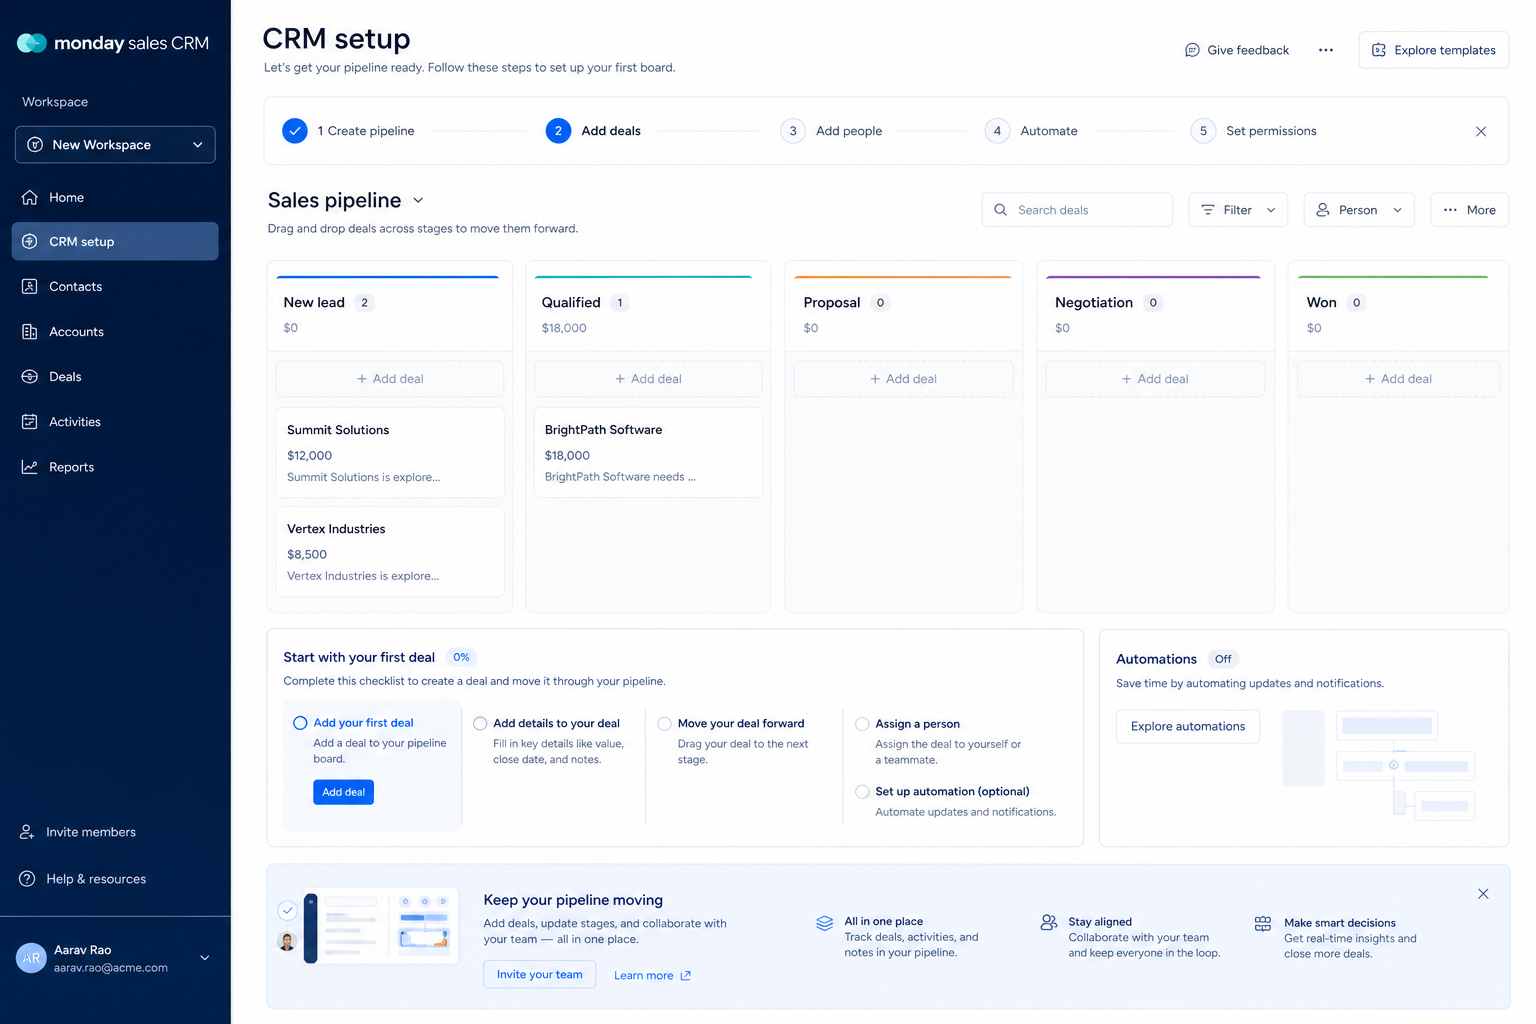Open Reports from the sidebar
The width and height of the screenshot is (1536, 1024).
pyautogui.click(x=115, y=466)
